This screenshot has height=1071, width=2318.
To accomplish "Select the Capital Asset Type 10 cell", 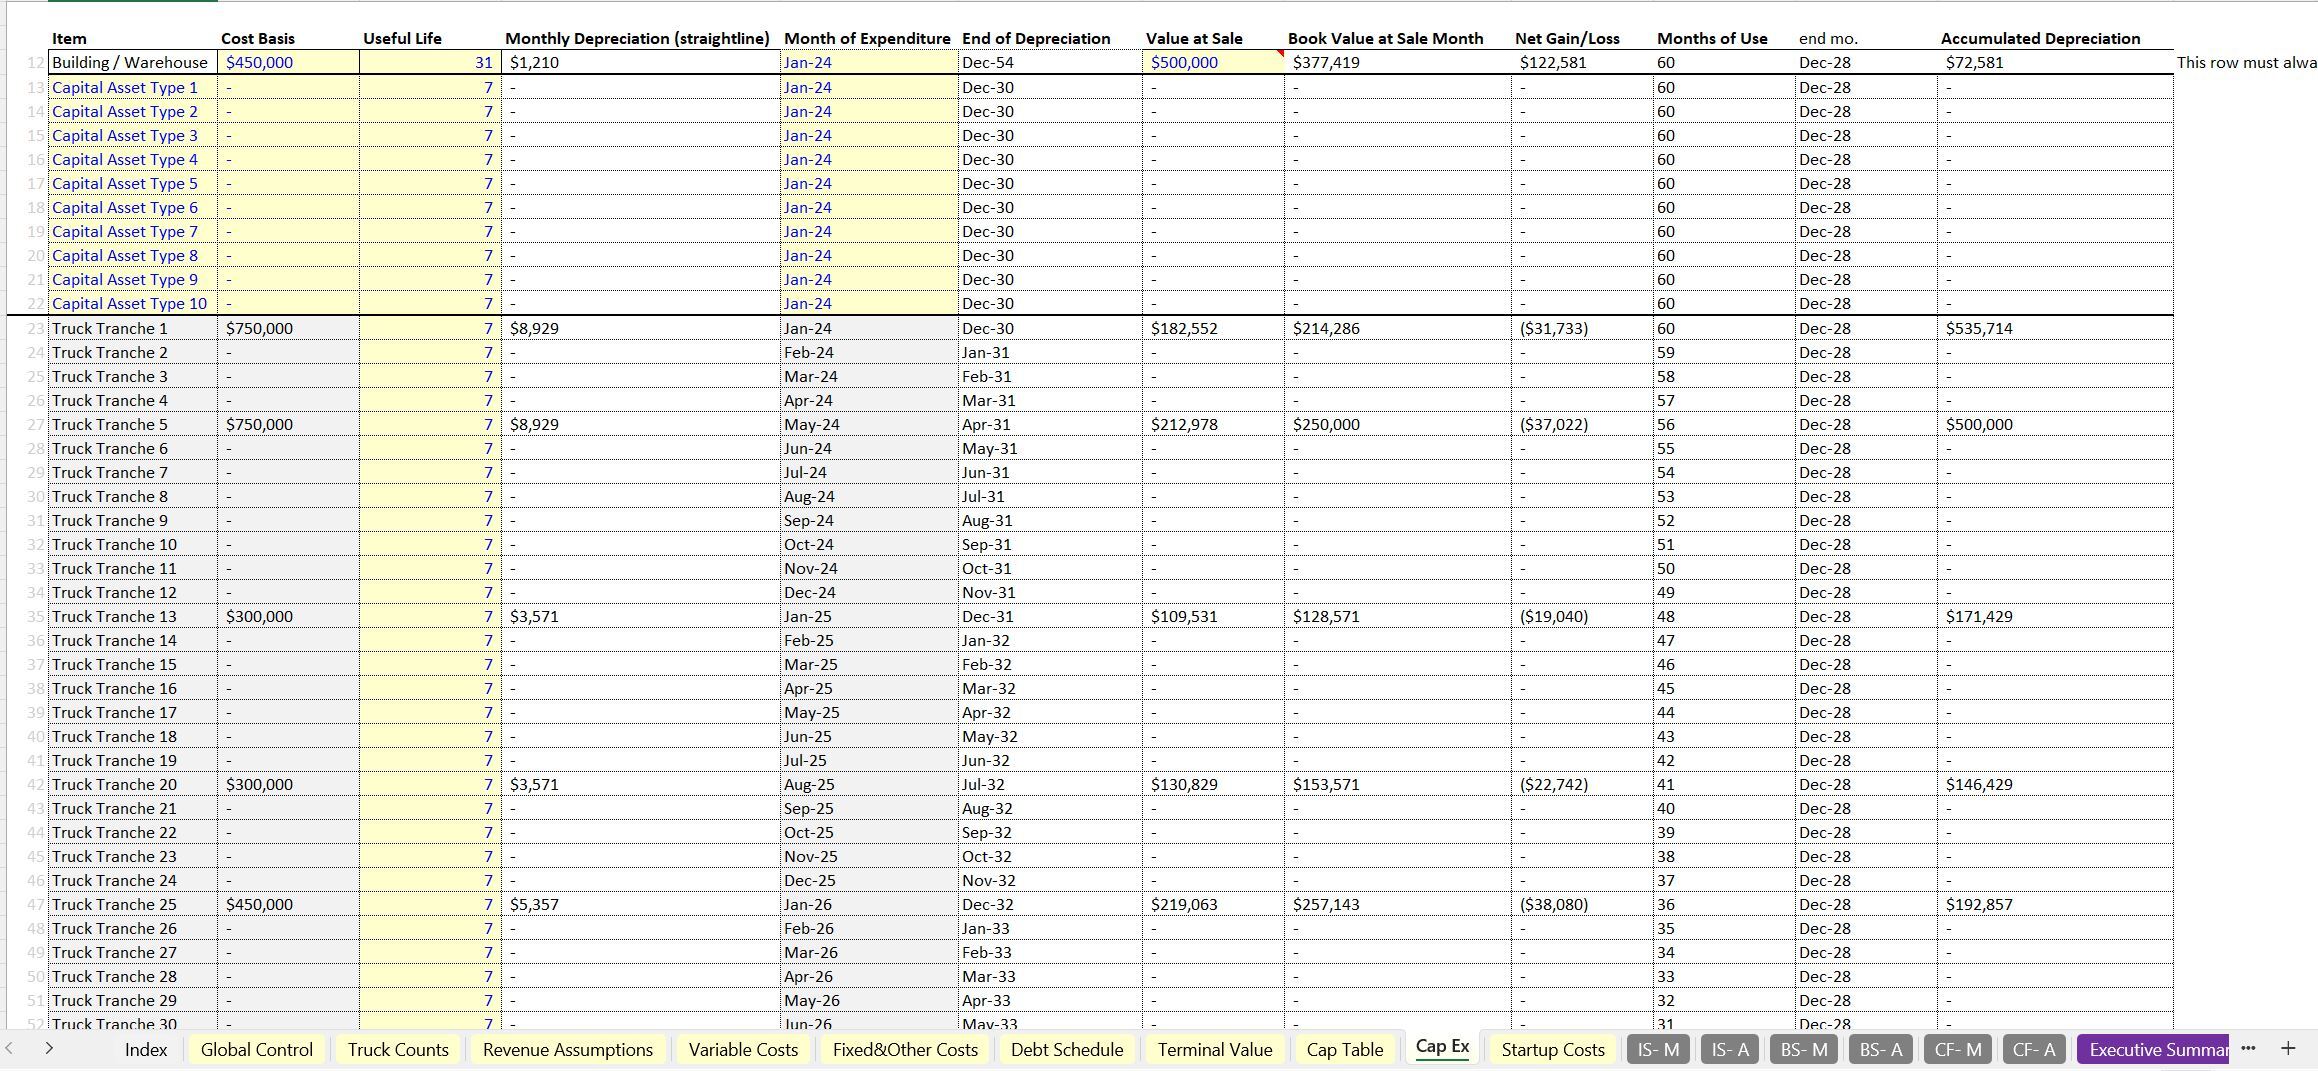I will point(133,303).
